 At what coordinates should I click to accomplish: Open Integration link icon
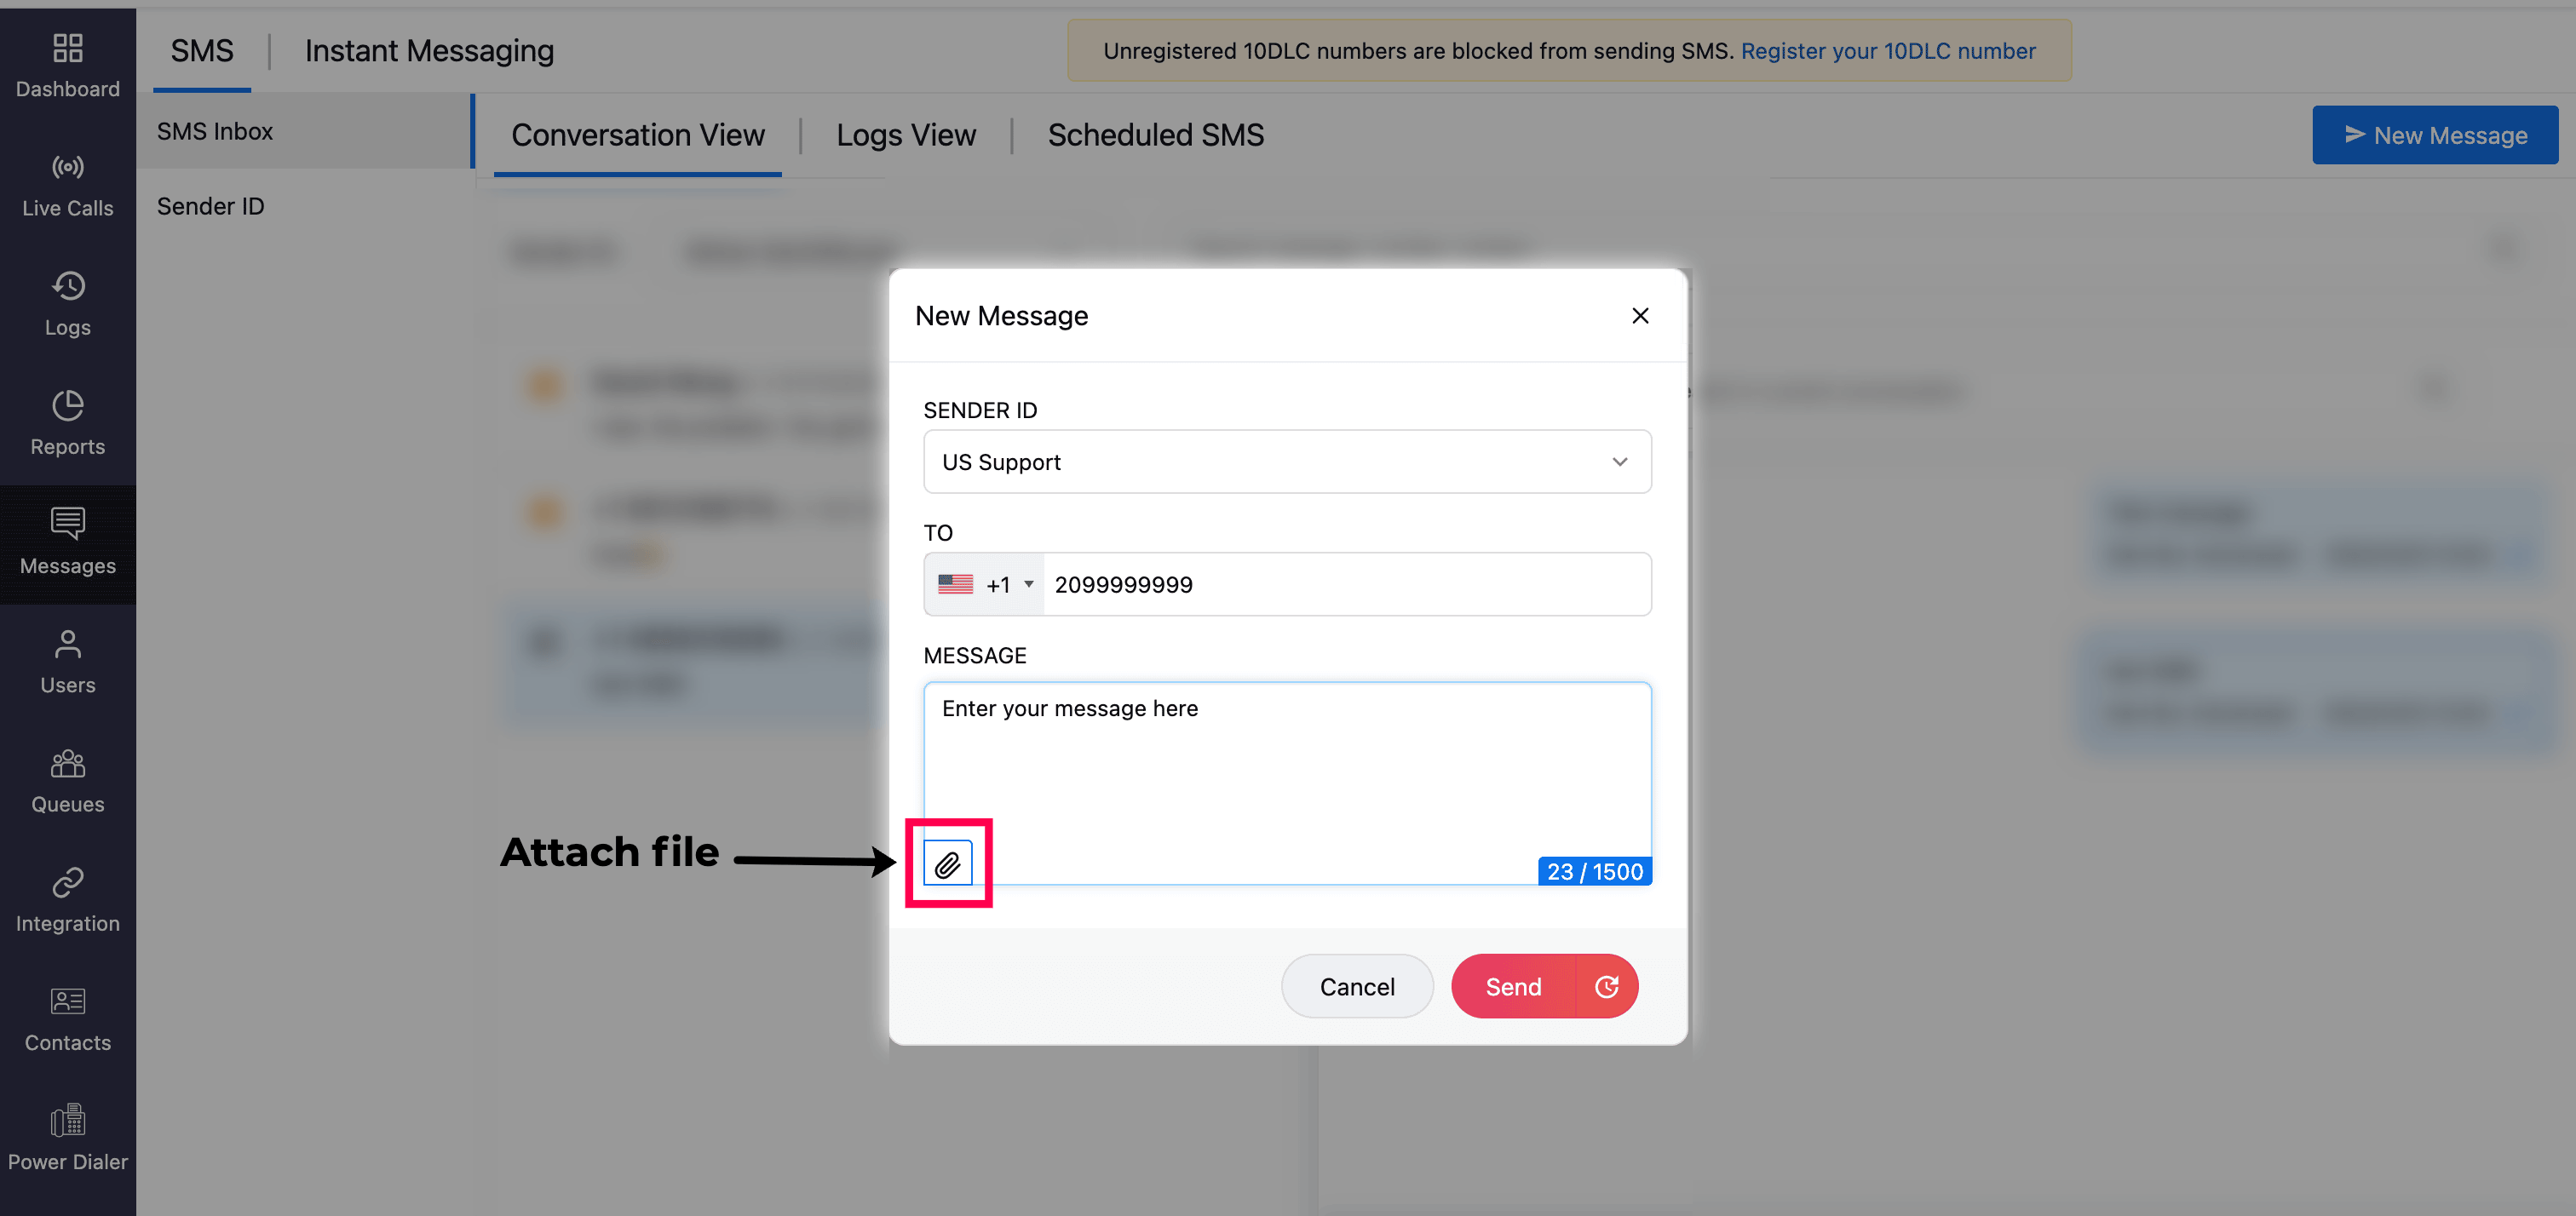point(67,900)
